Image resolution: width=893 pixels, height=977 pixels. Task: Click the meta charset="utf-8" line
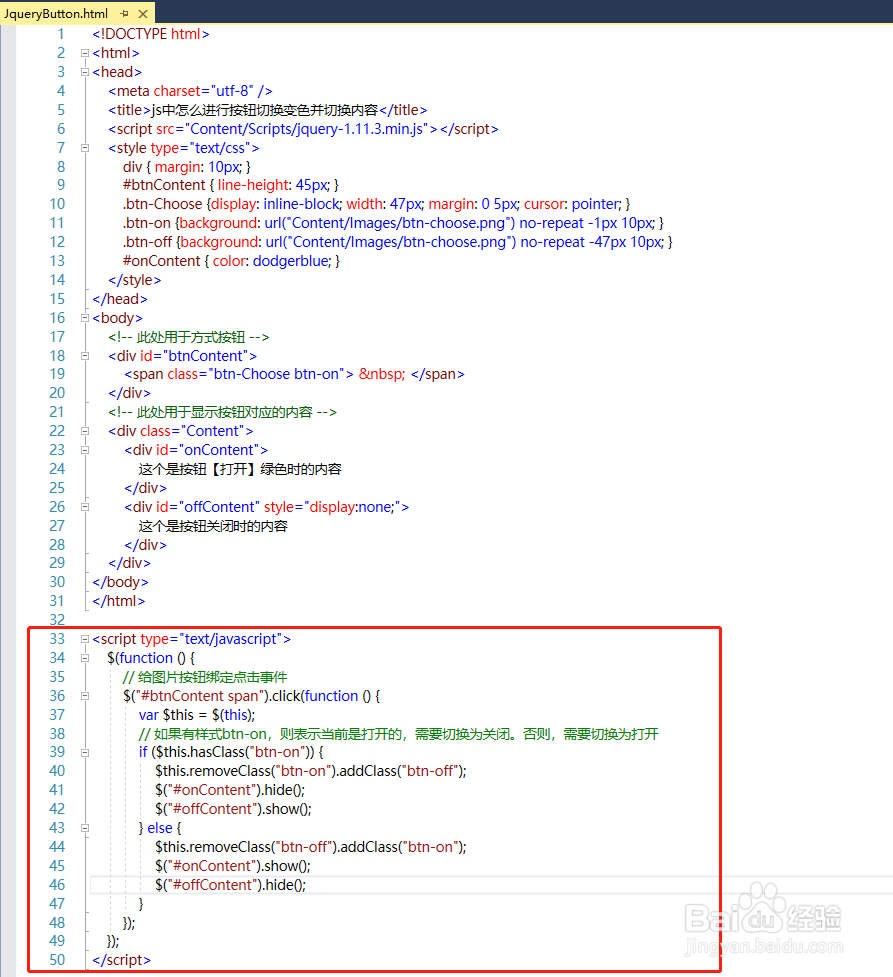pyautogui.click(x=190, y=91)
